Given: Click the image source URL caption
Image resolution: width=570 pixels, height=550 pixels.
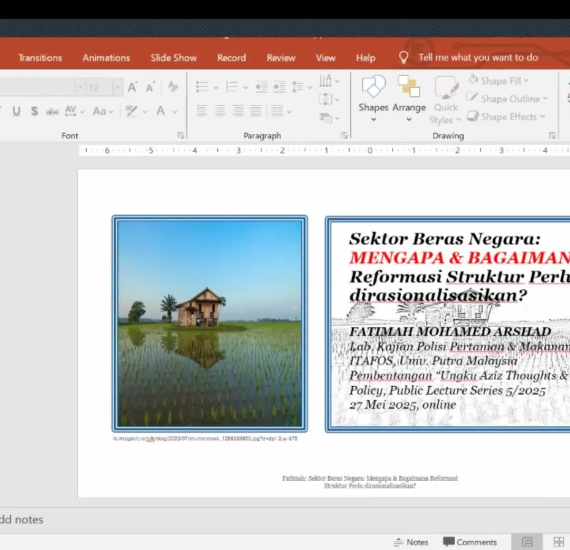Looking at the screenshot, I should 205,439.
